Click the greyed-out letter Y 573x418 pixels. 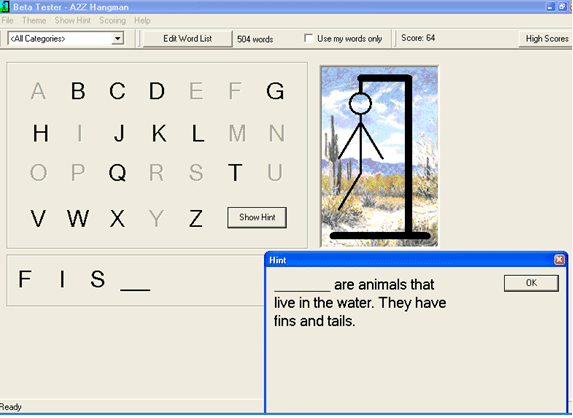point(156,218)
